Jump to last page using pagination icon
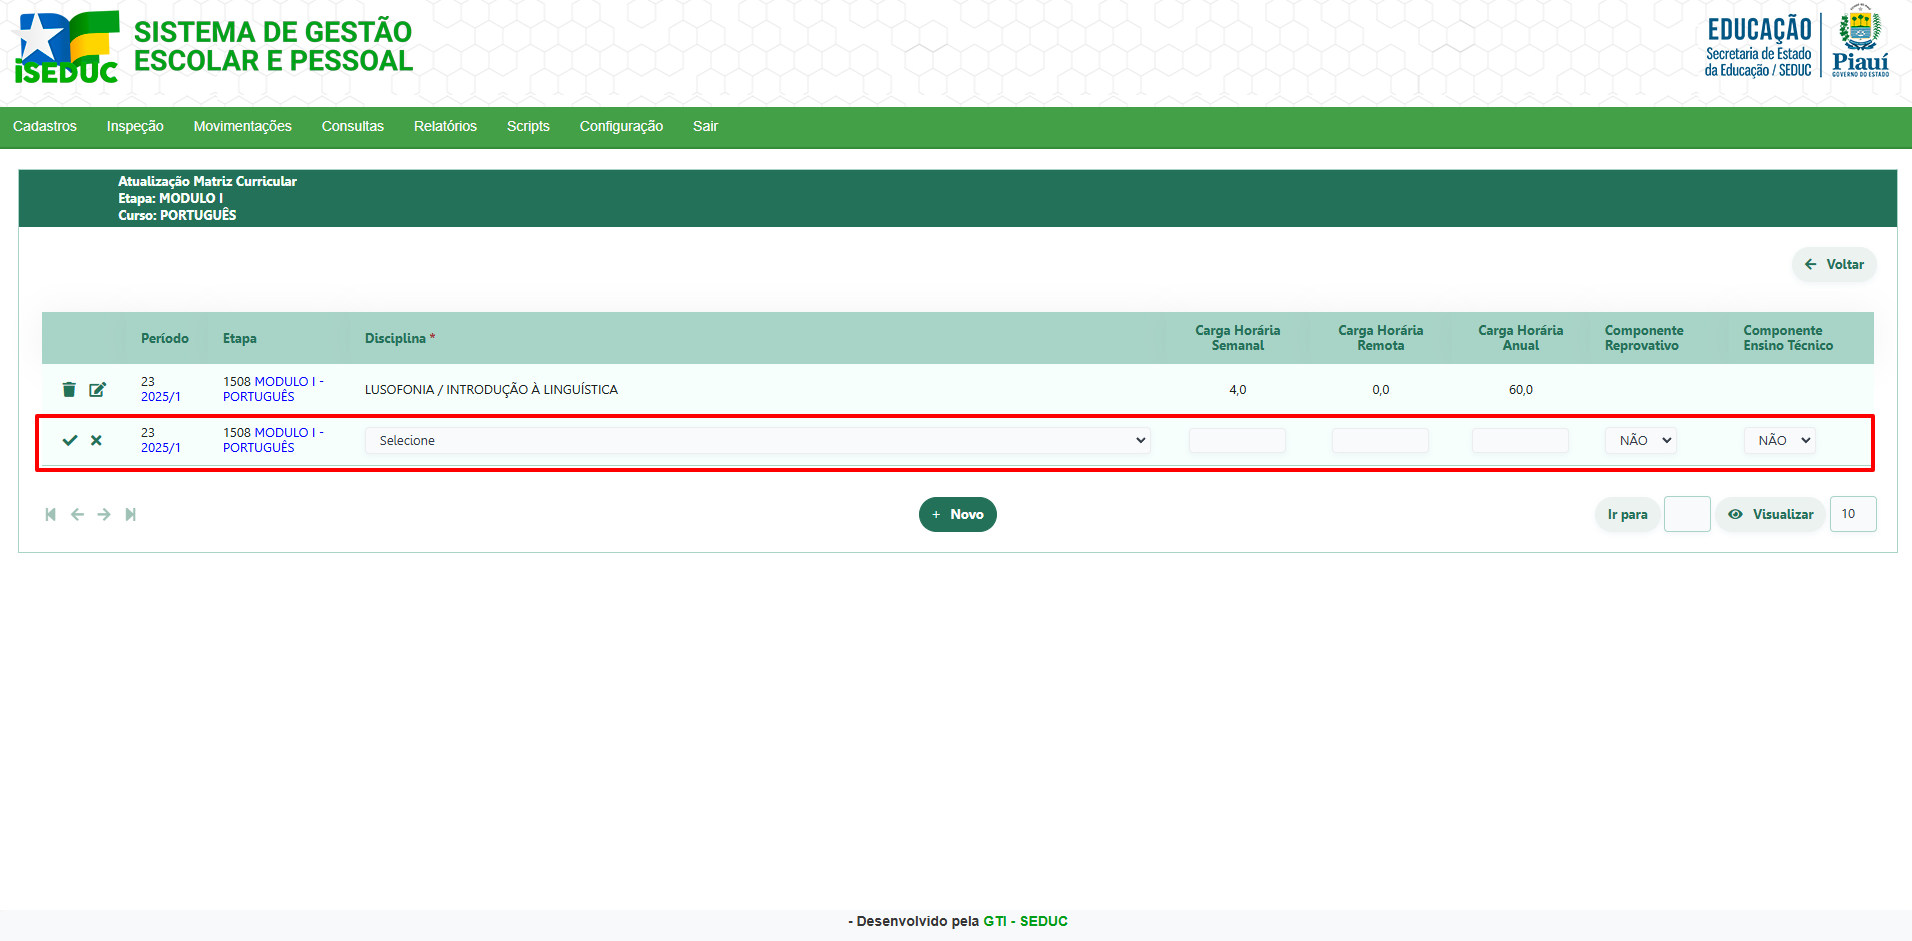1912x941 pixels. coord(130,514)
